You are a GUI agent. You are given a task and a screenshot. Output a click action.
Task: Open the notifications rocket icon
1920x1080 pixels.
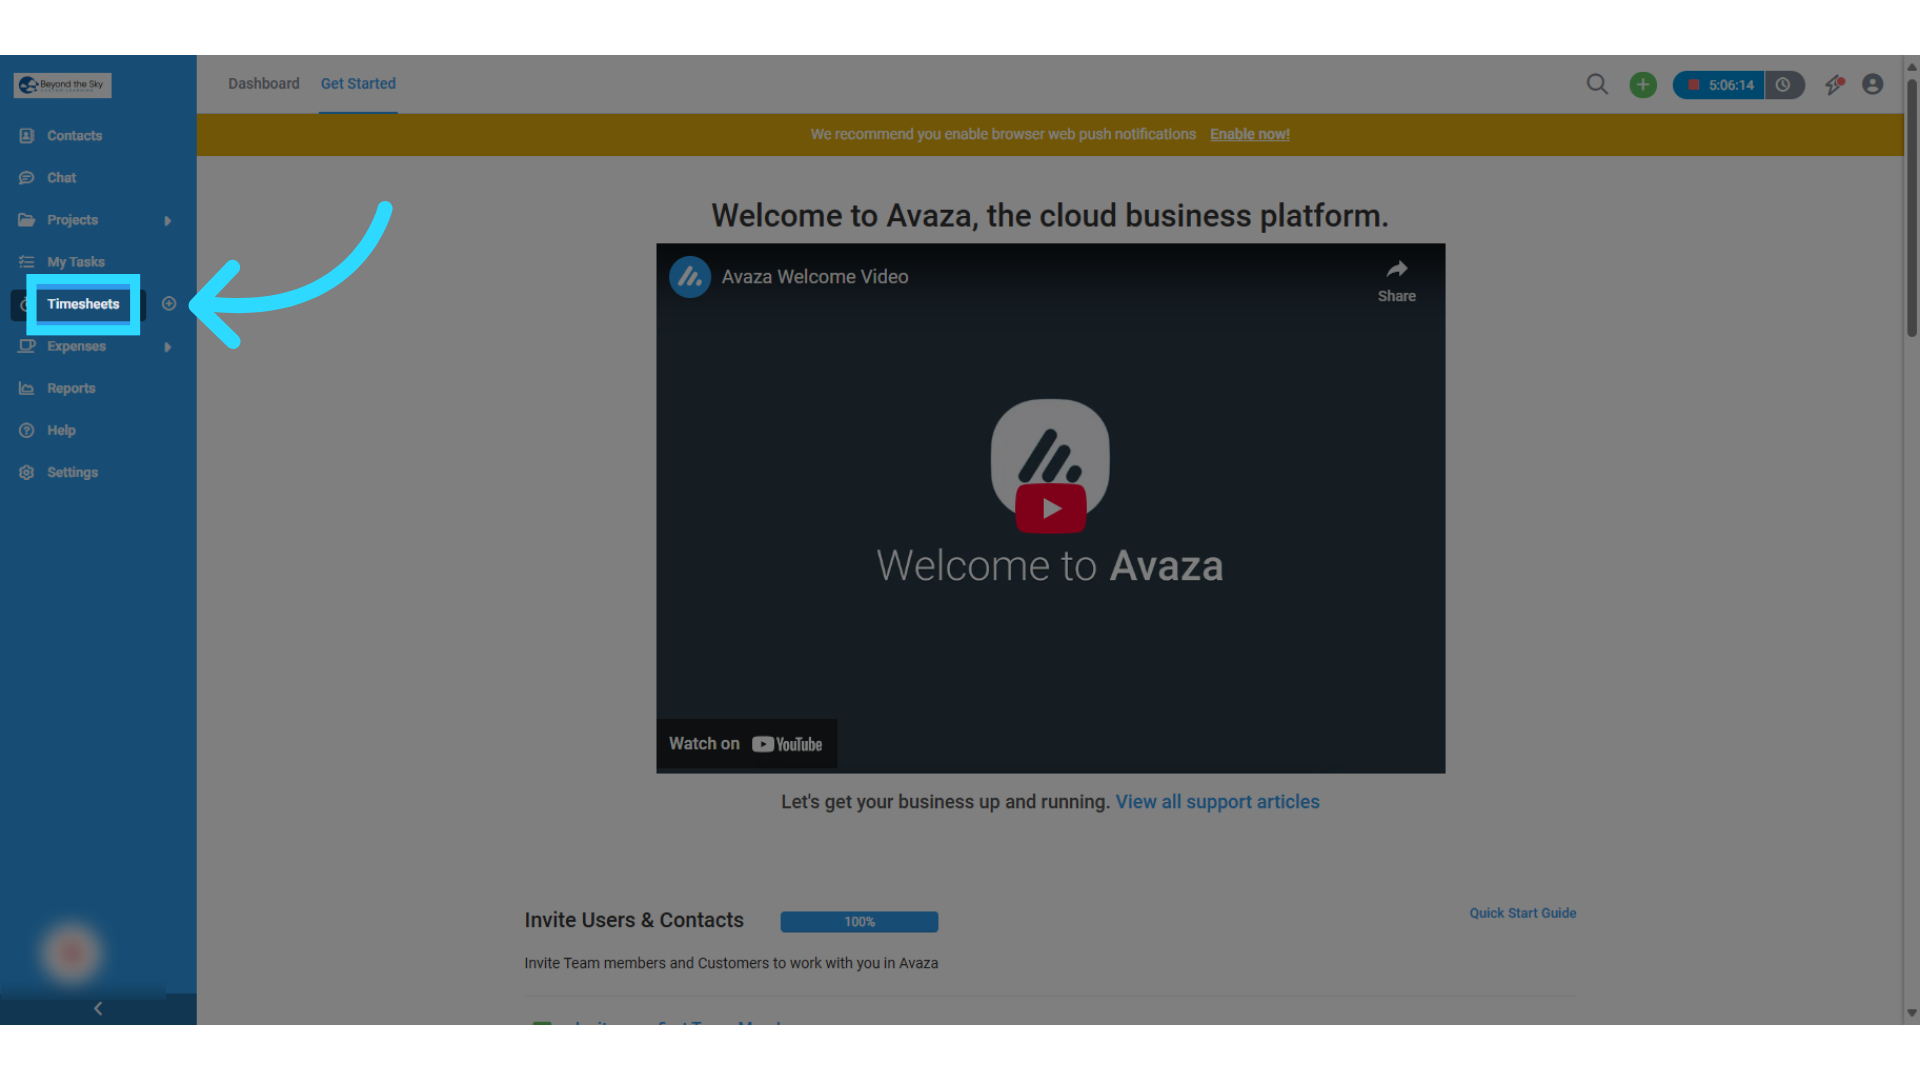coord(1835,85)
